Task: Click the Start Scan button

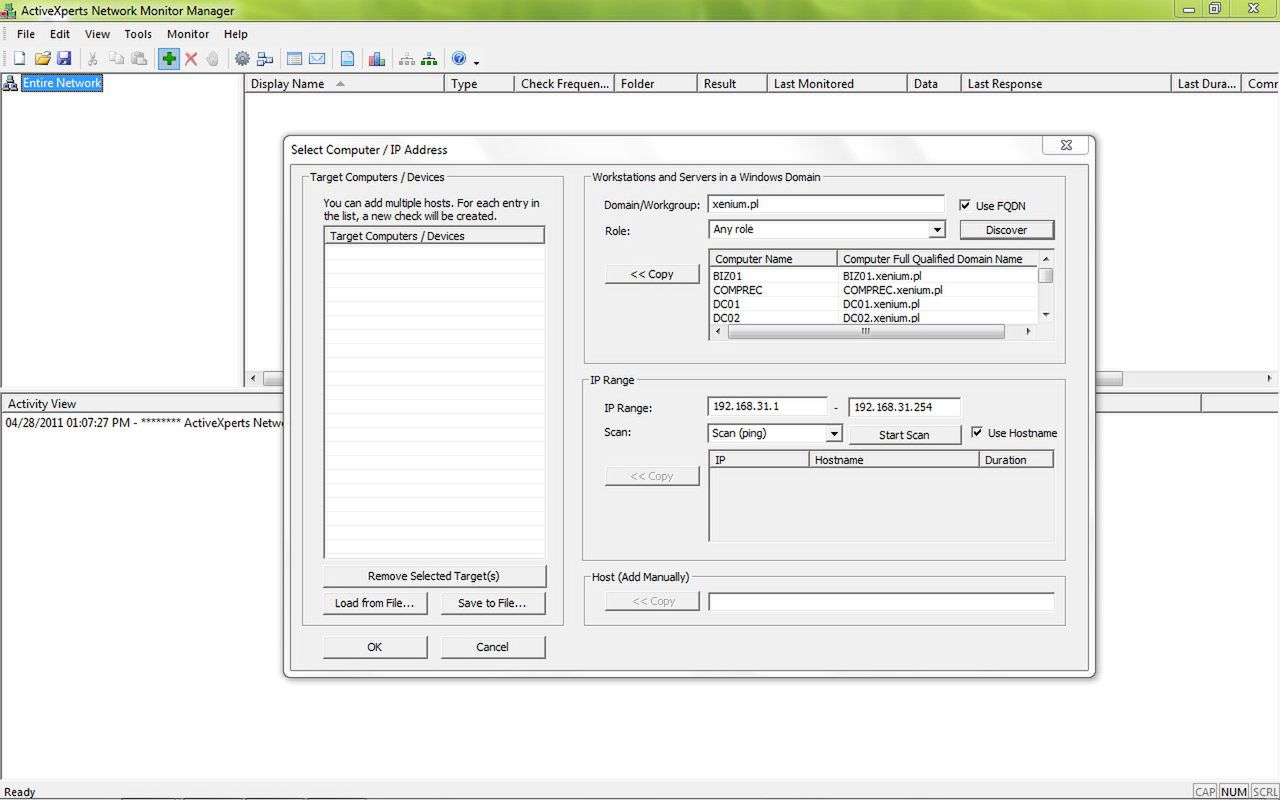Action: (x=904, y=435)
